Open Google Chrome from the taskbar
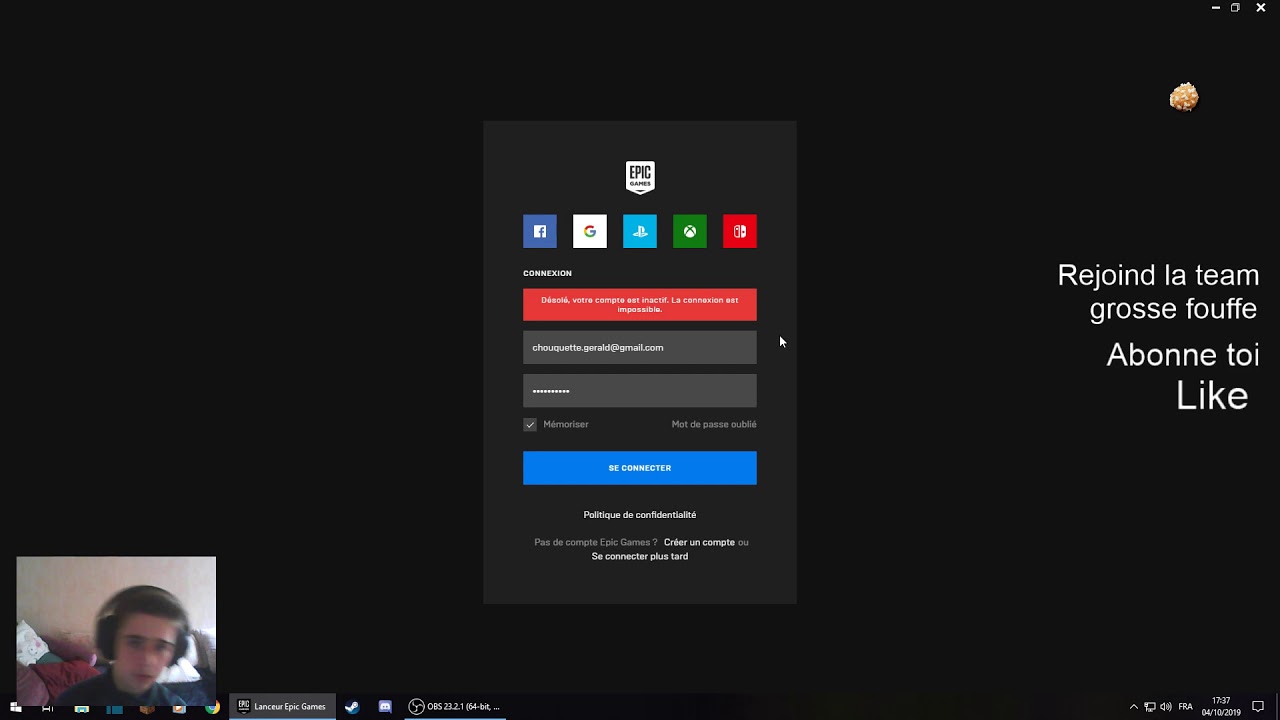This screenshot has height=720, width=1280. pyautogui.click(x=212, y=707)
